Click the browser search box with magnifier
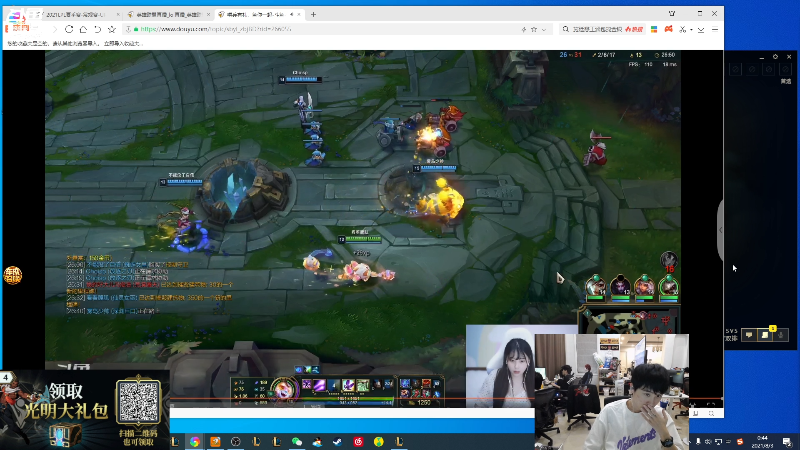The height and width of the screenshot is (450, 800). [602, 29]
